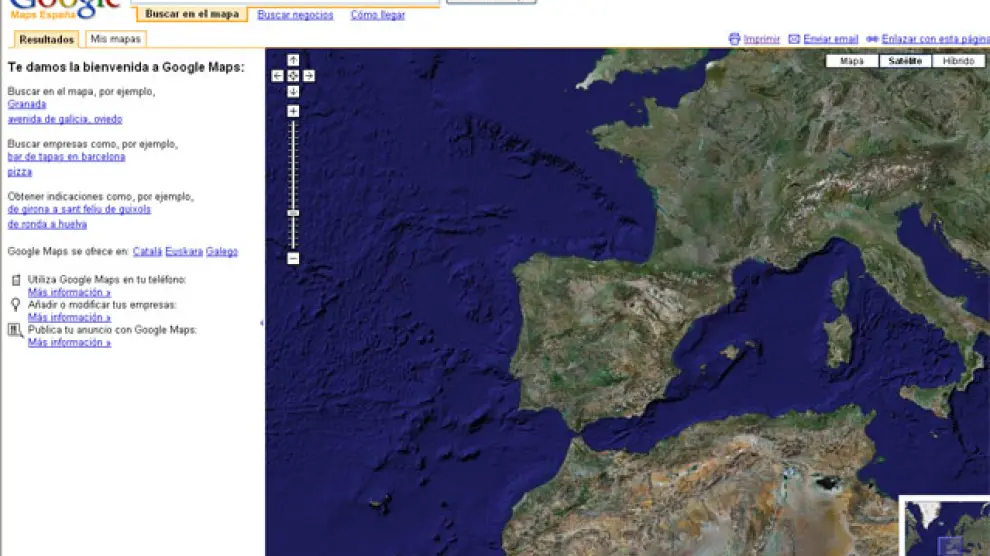Open the Mis mapas tab
Image resolution: width=990 pixels, height=556 pixels.
[x=115, y=39]
